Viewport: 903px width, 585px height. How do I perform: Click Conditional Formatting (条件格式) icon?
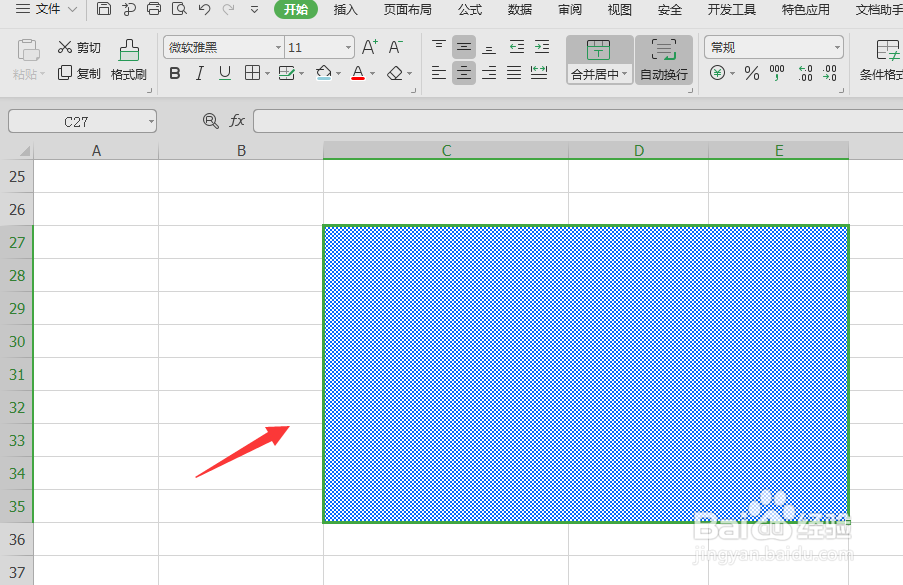tap(881, 60)
